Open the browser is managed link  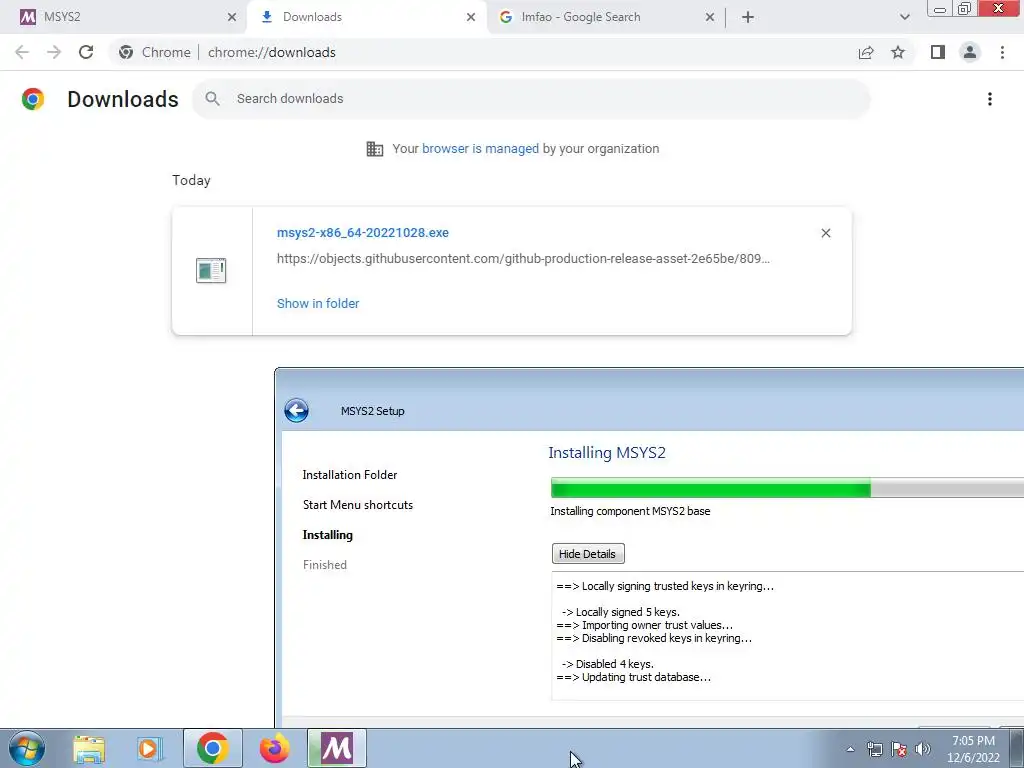[480, 148]
